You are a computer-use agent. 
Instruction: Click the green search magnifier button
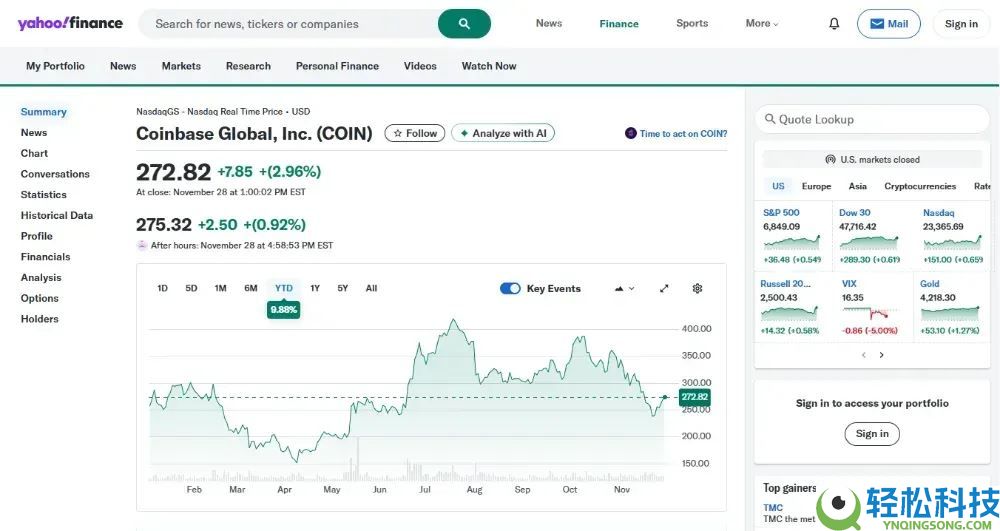pyautogui.click(x=464, y=24)
